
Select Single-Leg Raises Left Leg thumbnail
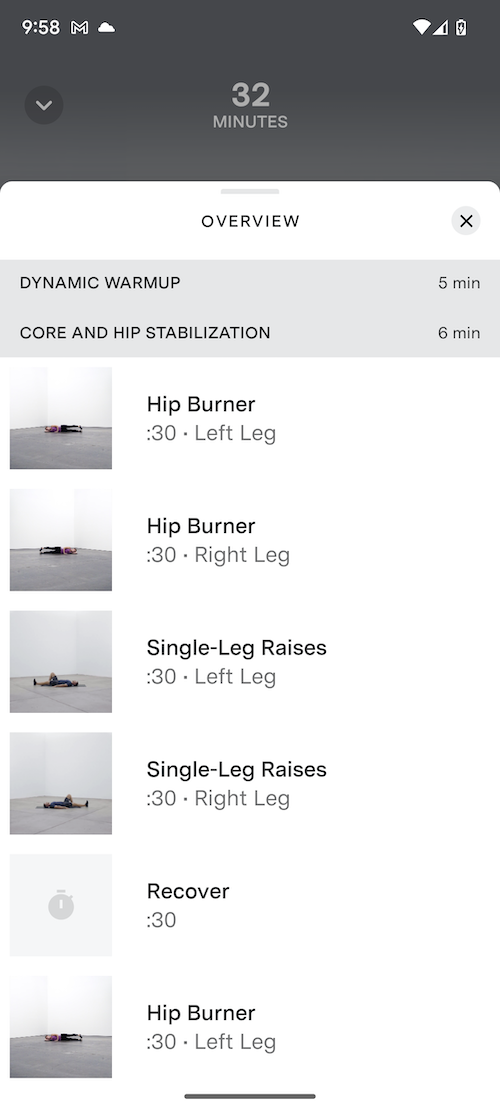pos(61,661)
